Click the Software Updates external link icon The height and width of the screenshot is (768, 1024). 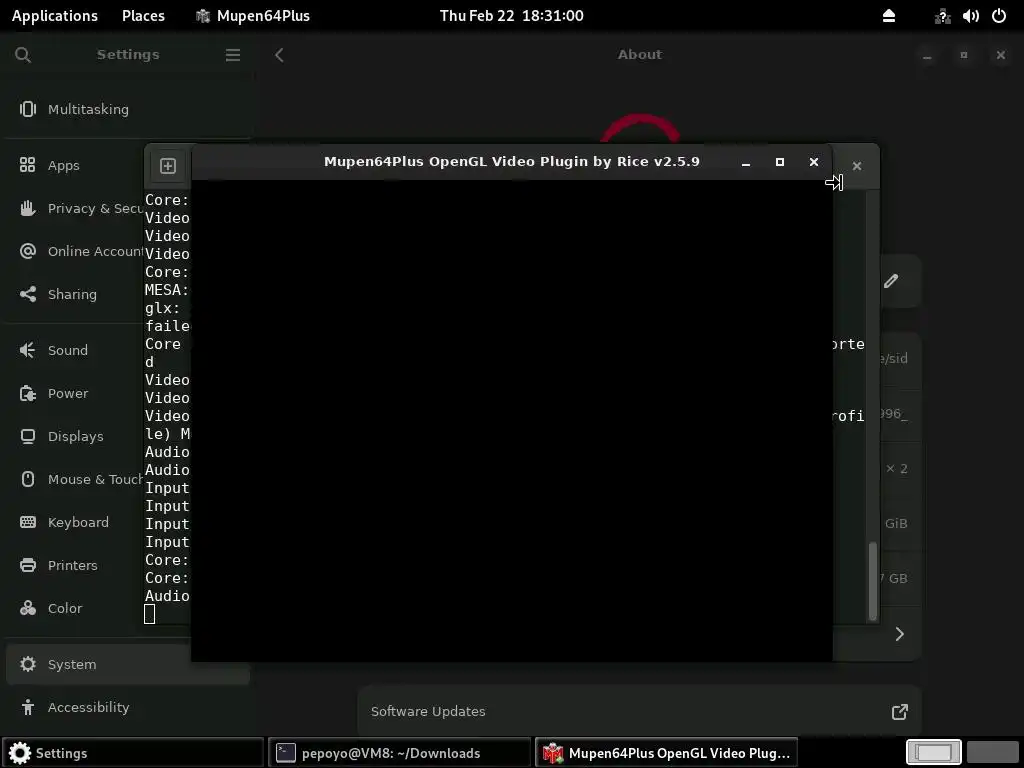pyautogui.click(x=900, y=712)
